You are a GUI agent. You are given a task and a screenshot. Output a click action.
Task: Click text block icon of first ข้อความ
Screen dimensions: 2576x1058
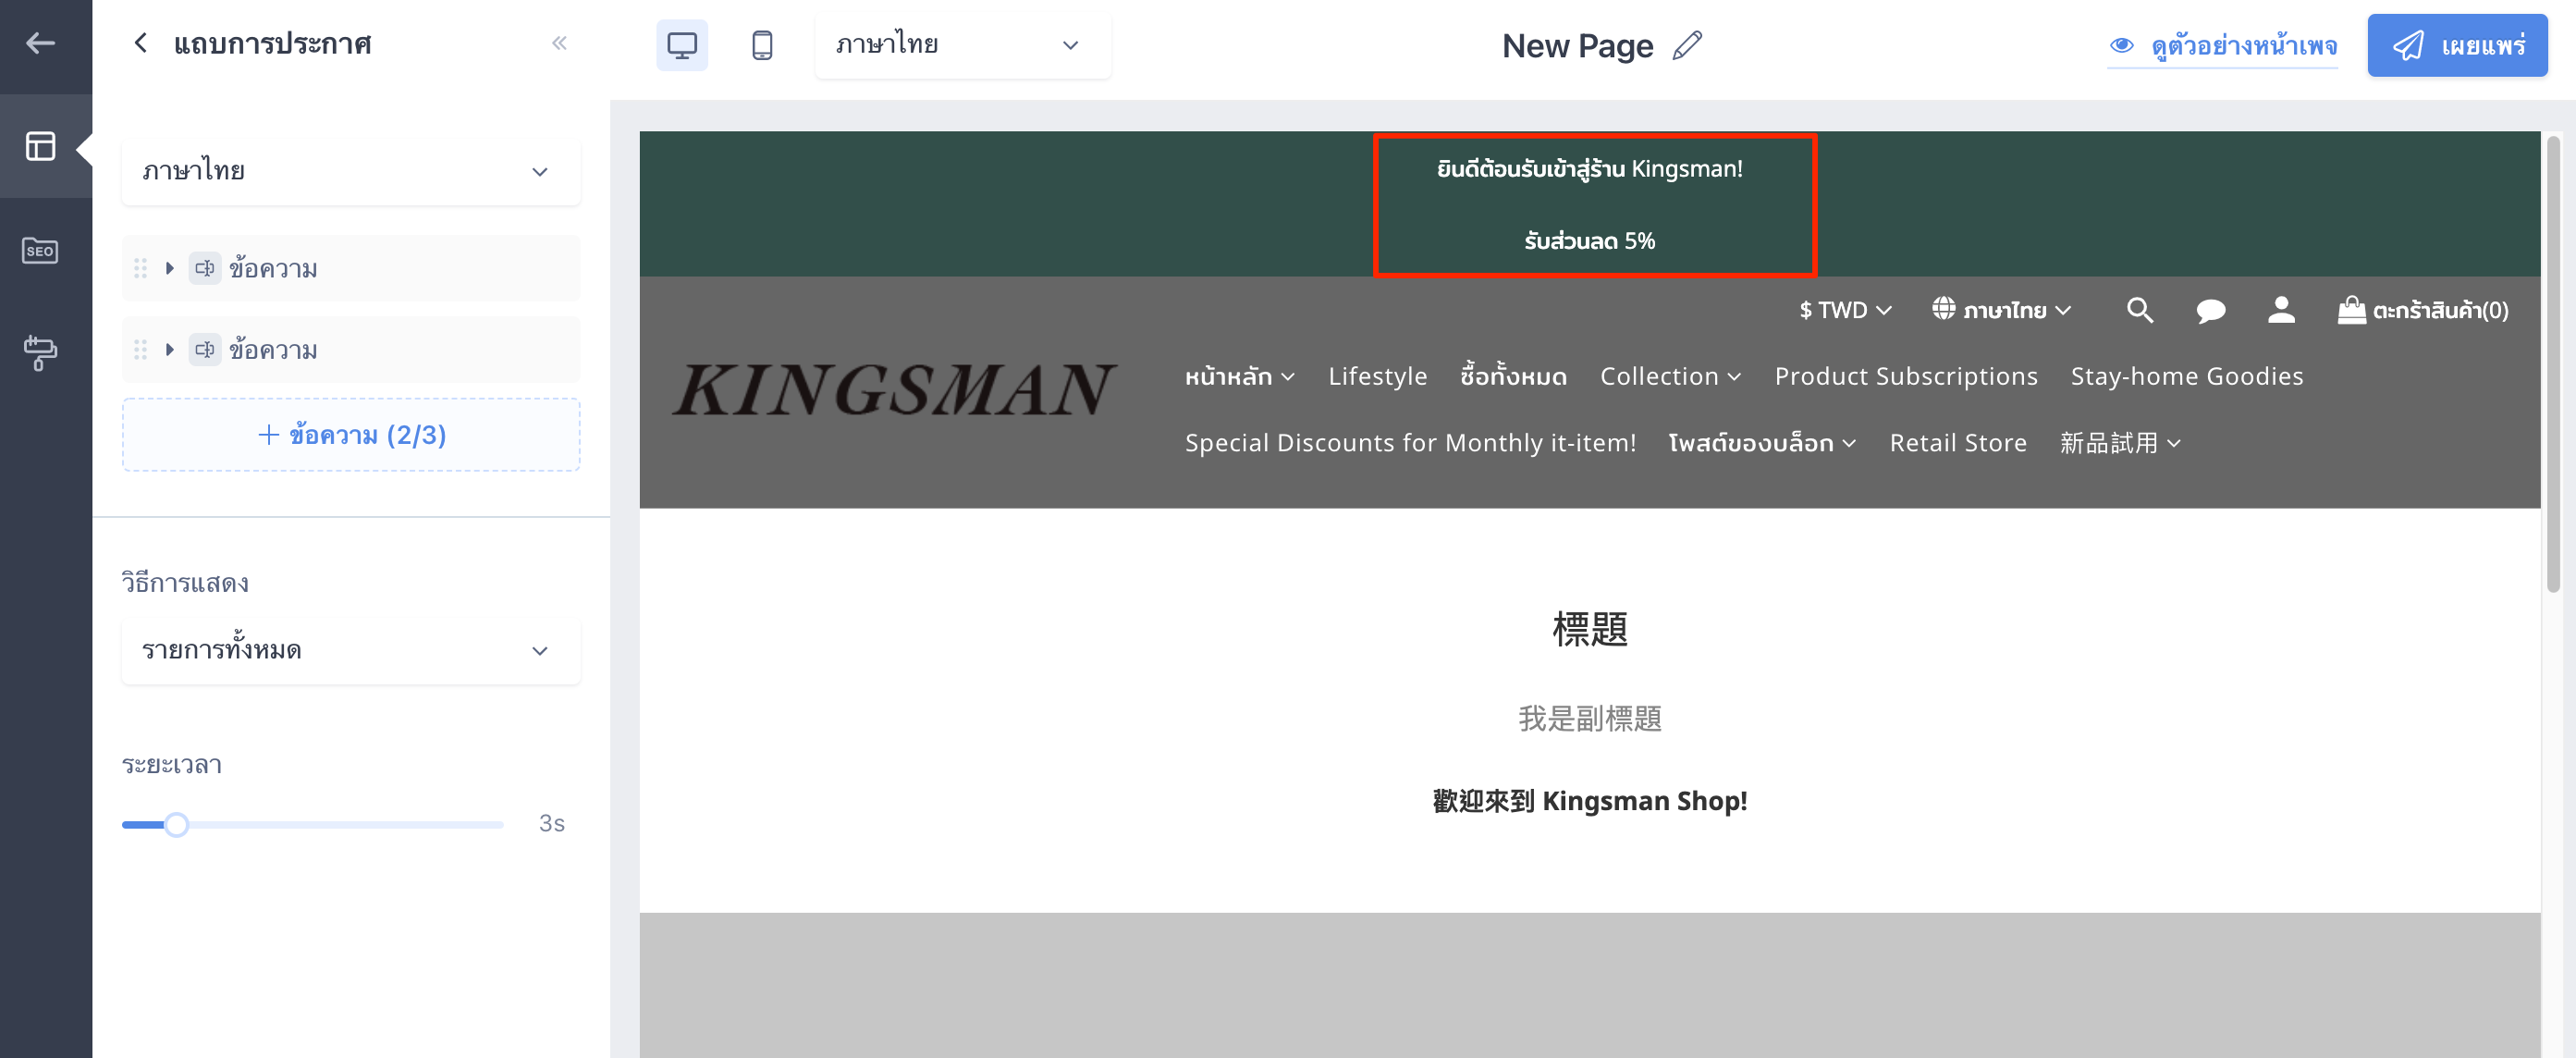pos(205,268)
